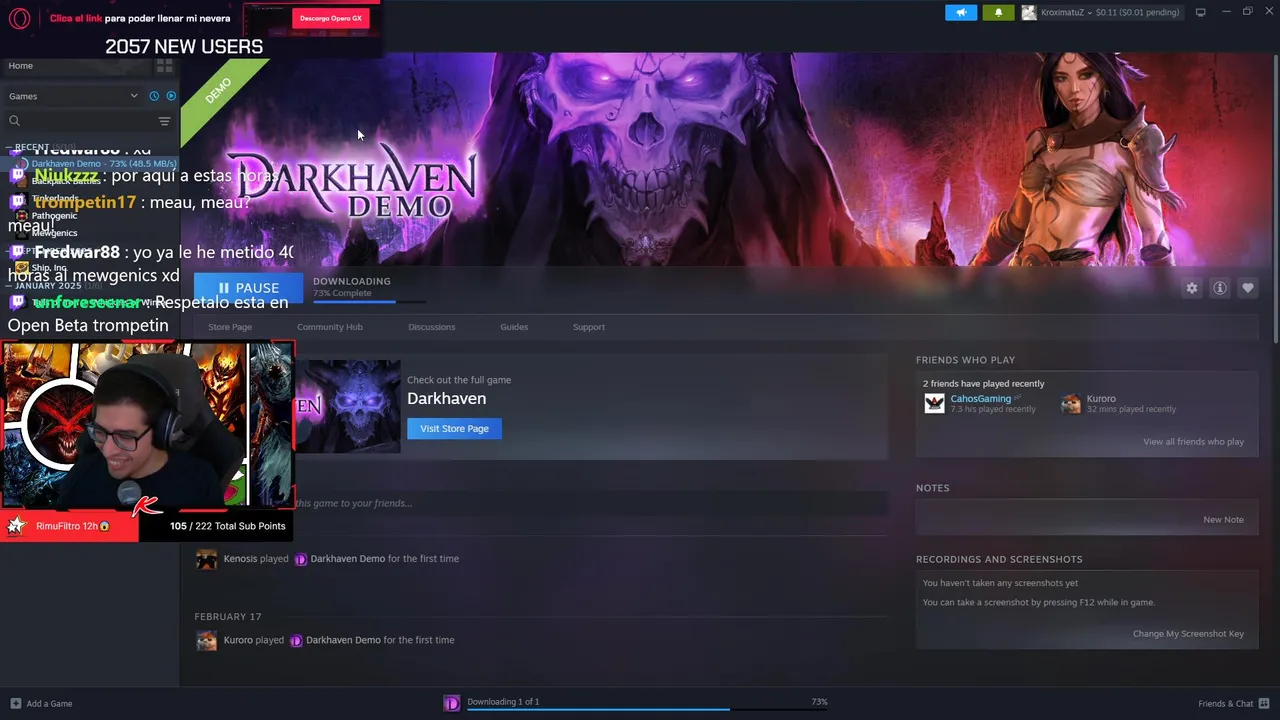Click the Descarga Opera GX button

click(x=331, y=18)
